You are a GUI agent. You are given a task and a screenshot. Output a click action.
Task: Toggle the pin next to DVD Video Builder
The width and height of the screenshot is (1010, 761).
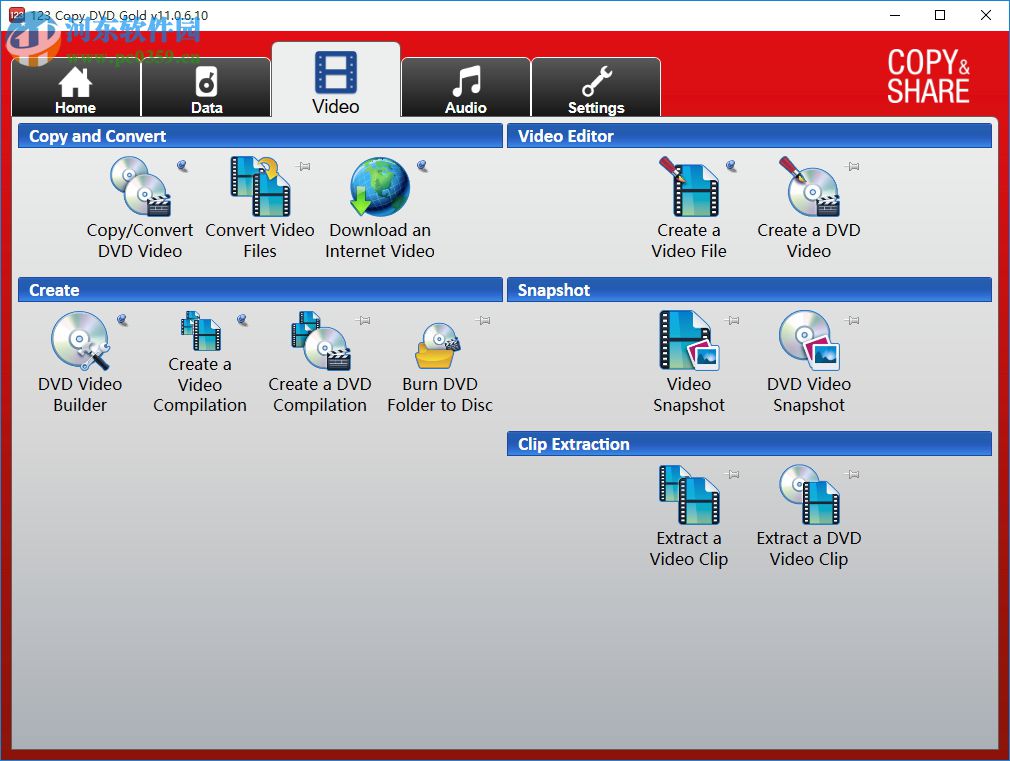[122, 320]
